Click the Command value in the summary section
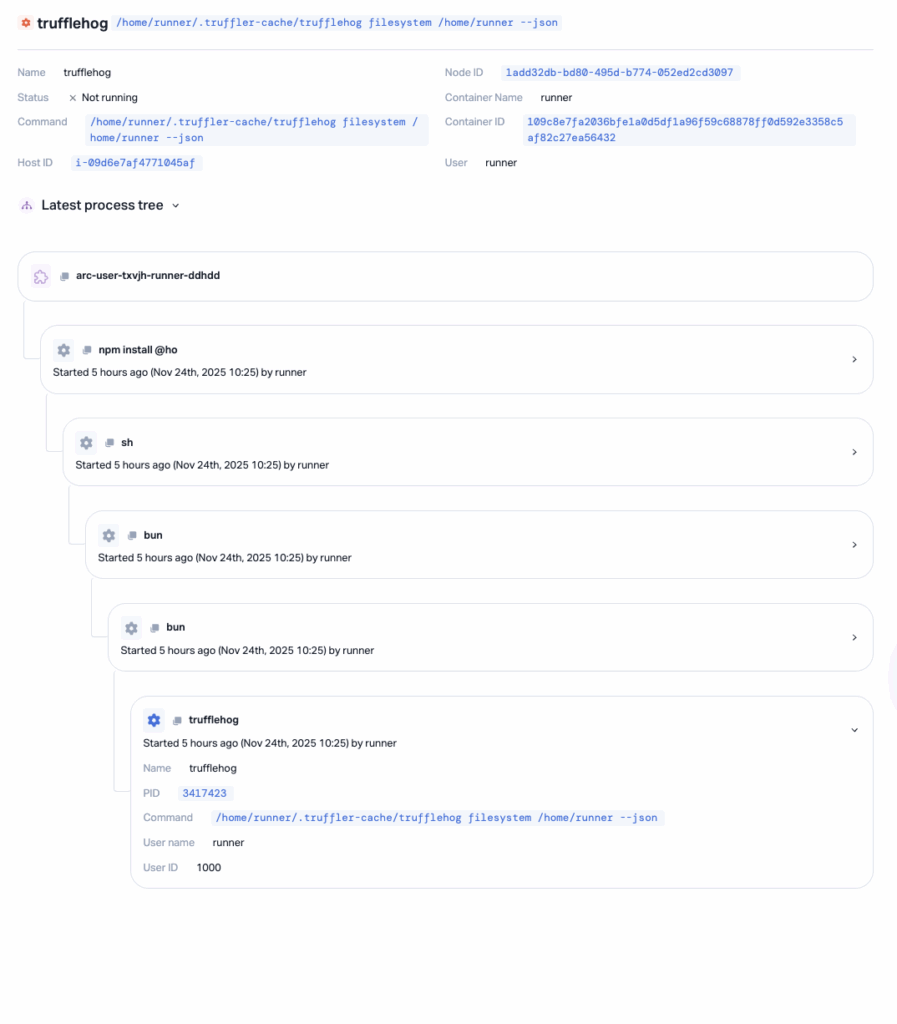This screenshot has width=897, height=1024. click(x=254, y=130)
